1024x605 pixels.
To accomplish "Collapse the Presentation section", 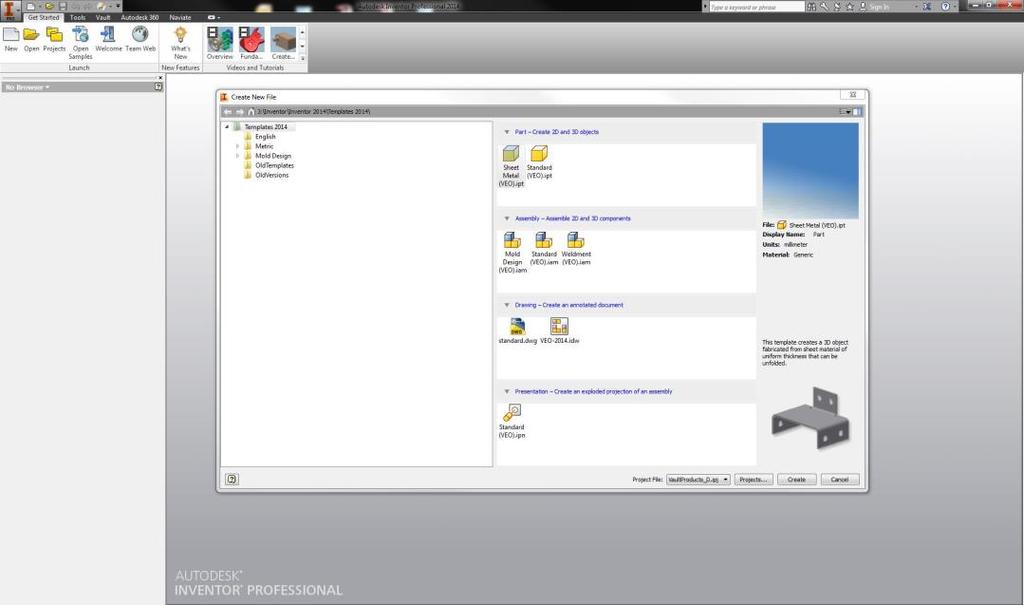I will (x=507, y=391).
